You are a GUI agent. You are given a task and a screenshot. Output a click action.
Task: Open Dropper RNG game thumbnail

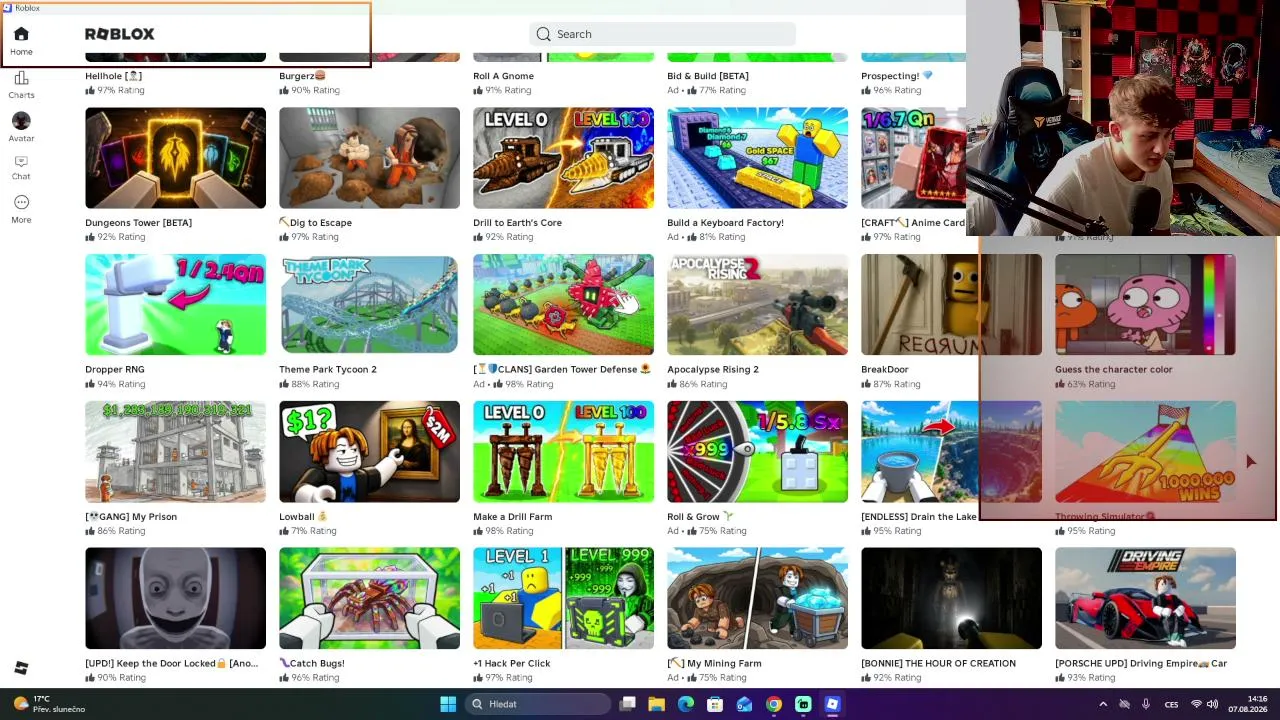tap(175, 305)
